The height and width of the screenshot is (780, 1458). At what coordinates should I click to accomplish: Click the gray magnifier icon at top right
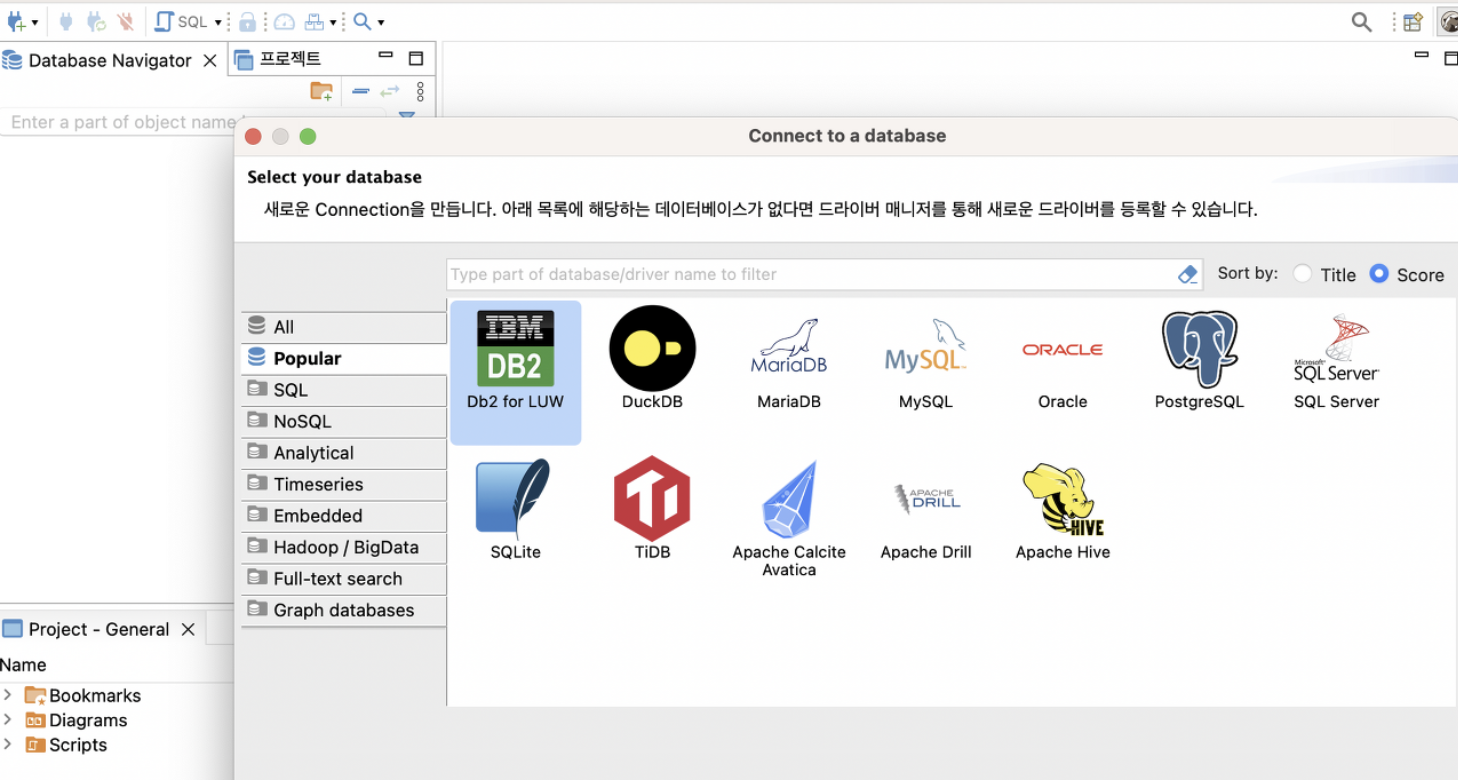tap(1362, 22)
